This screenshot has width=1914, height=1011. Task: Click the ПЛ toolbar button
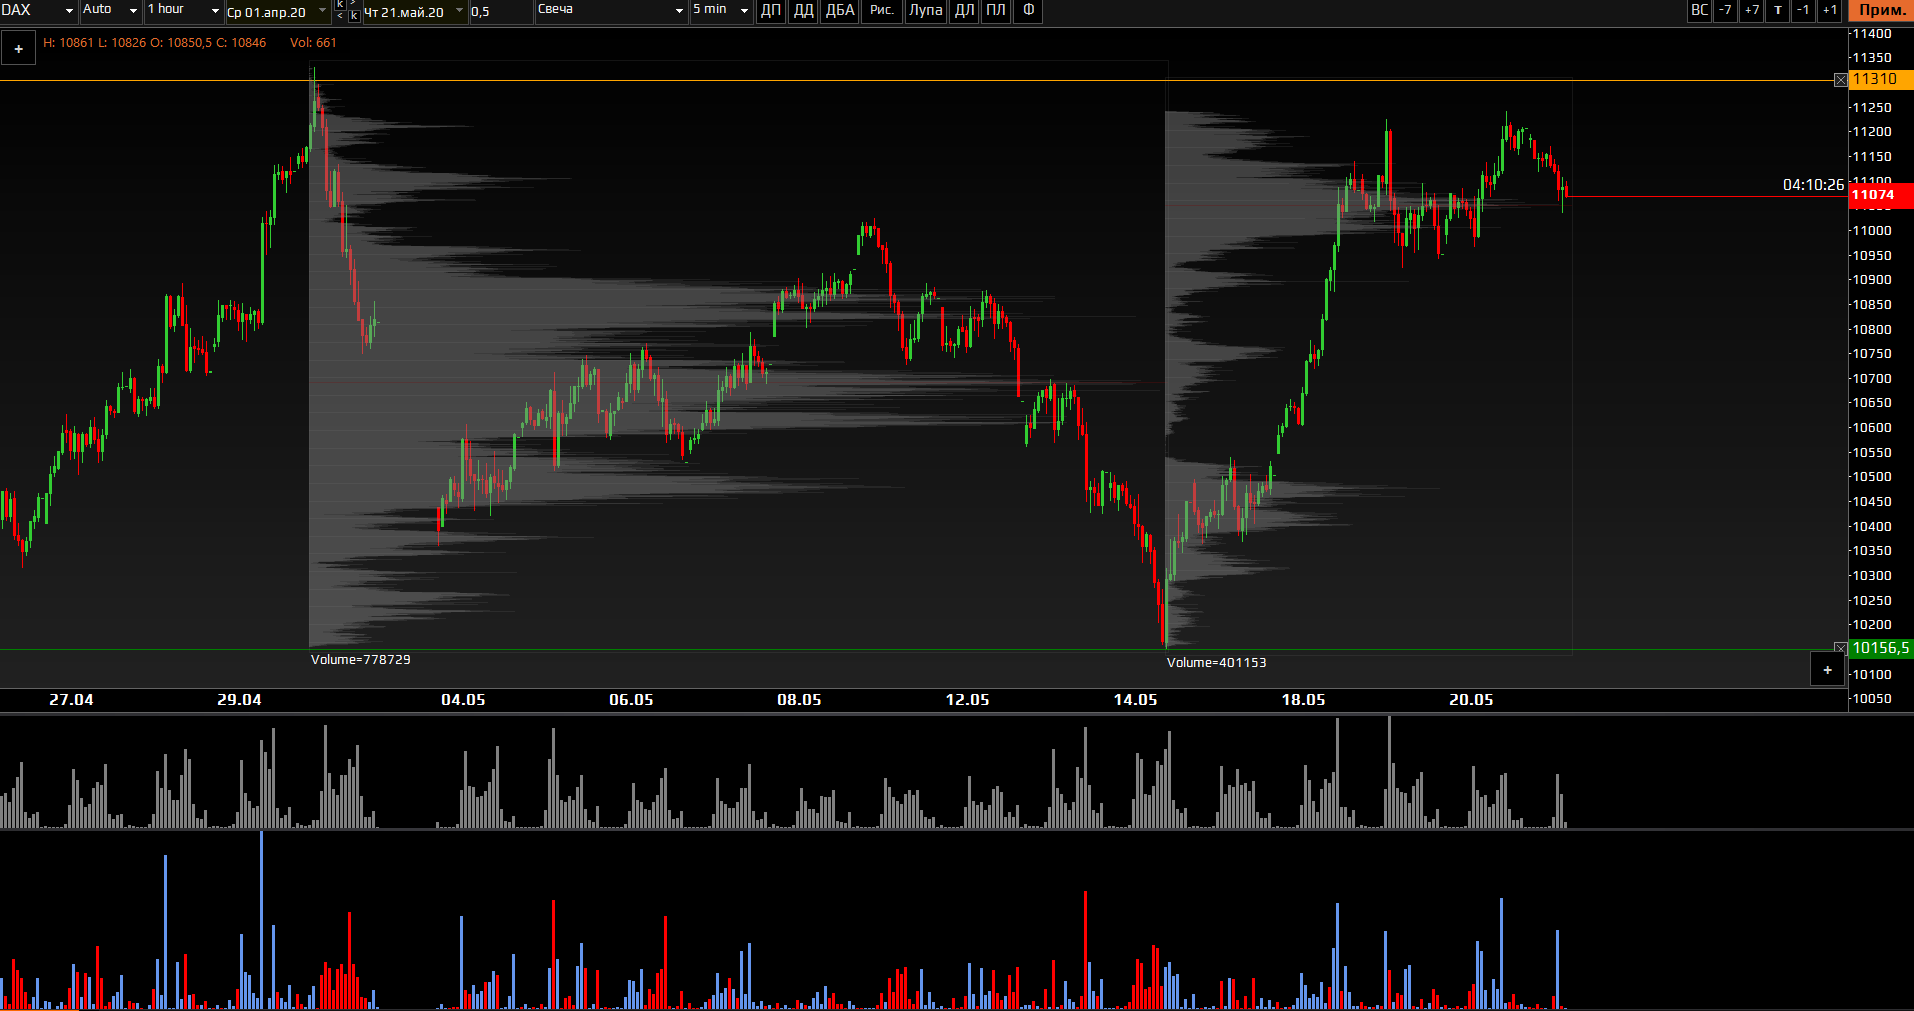(x=996, y=11)
